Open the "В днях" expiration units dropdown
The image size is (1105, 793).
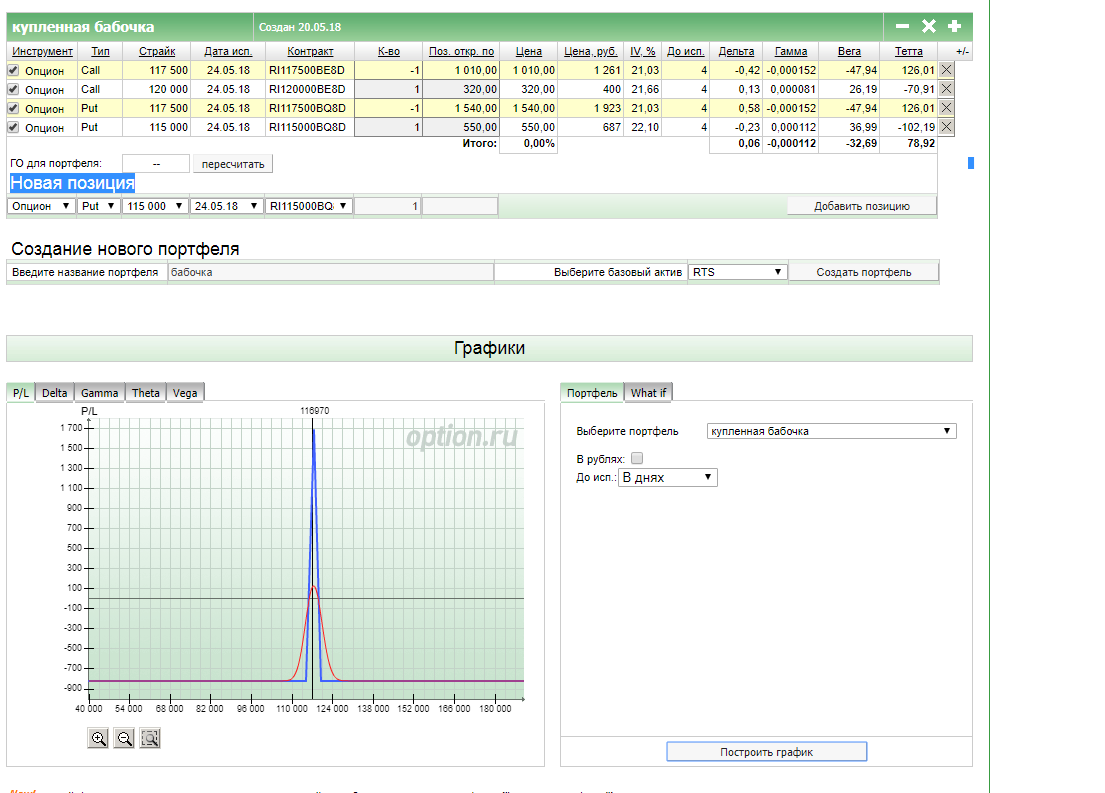click(x=667, y=478)
